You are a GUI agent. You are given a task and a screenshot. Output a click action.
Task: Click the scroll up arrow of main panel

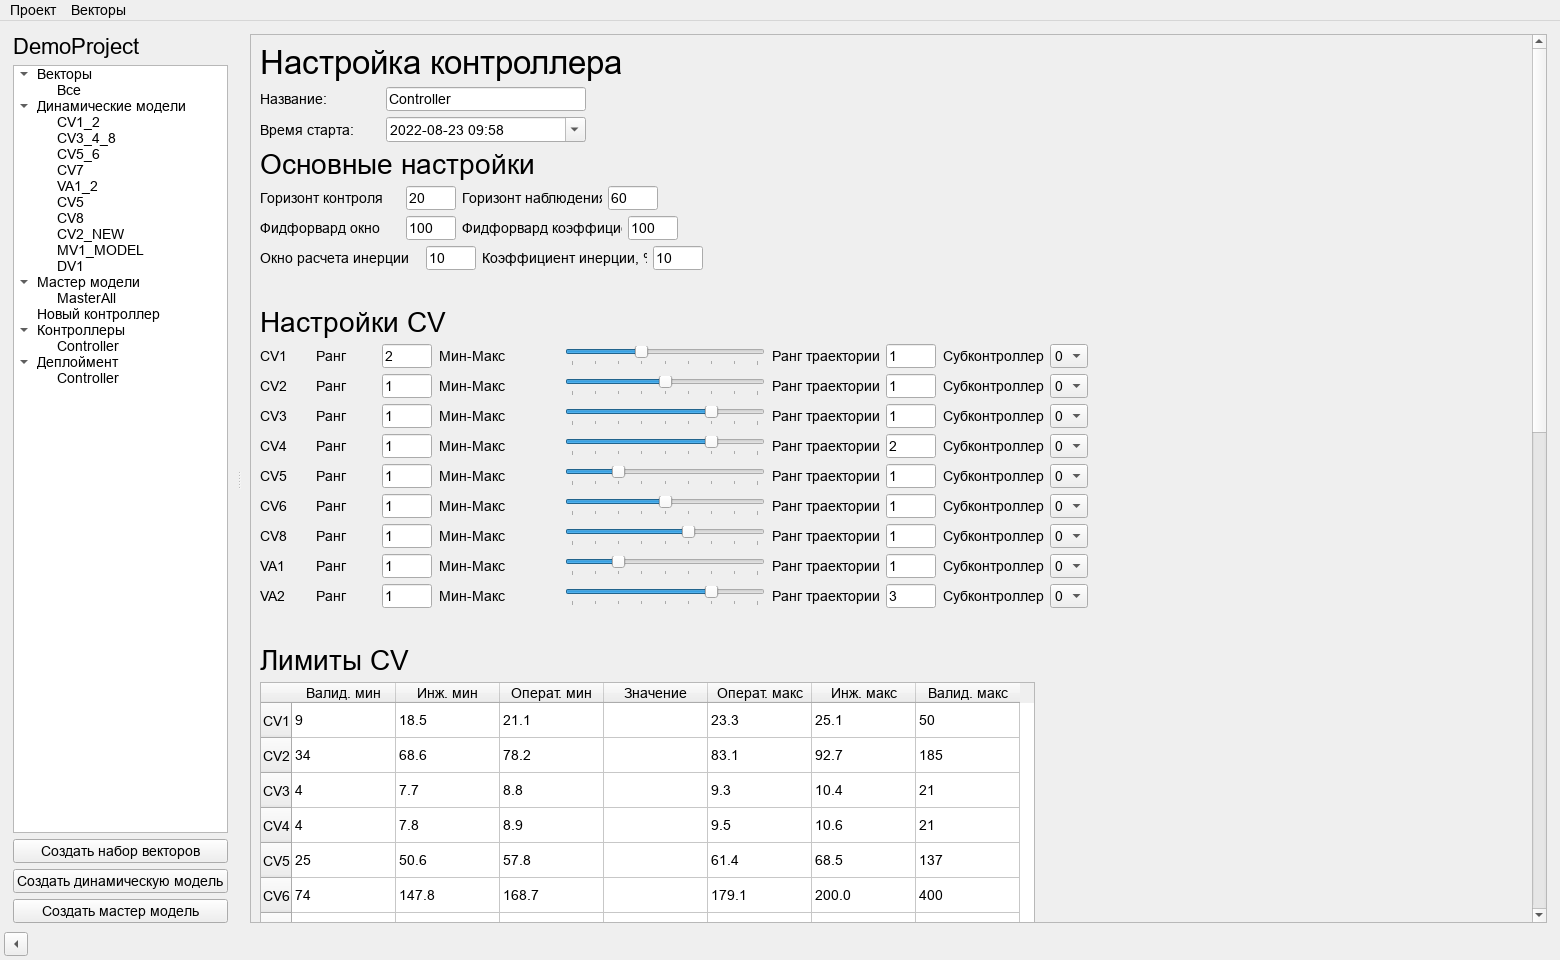1539,42
